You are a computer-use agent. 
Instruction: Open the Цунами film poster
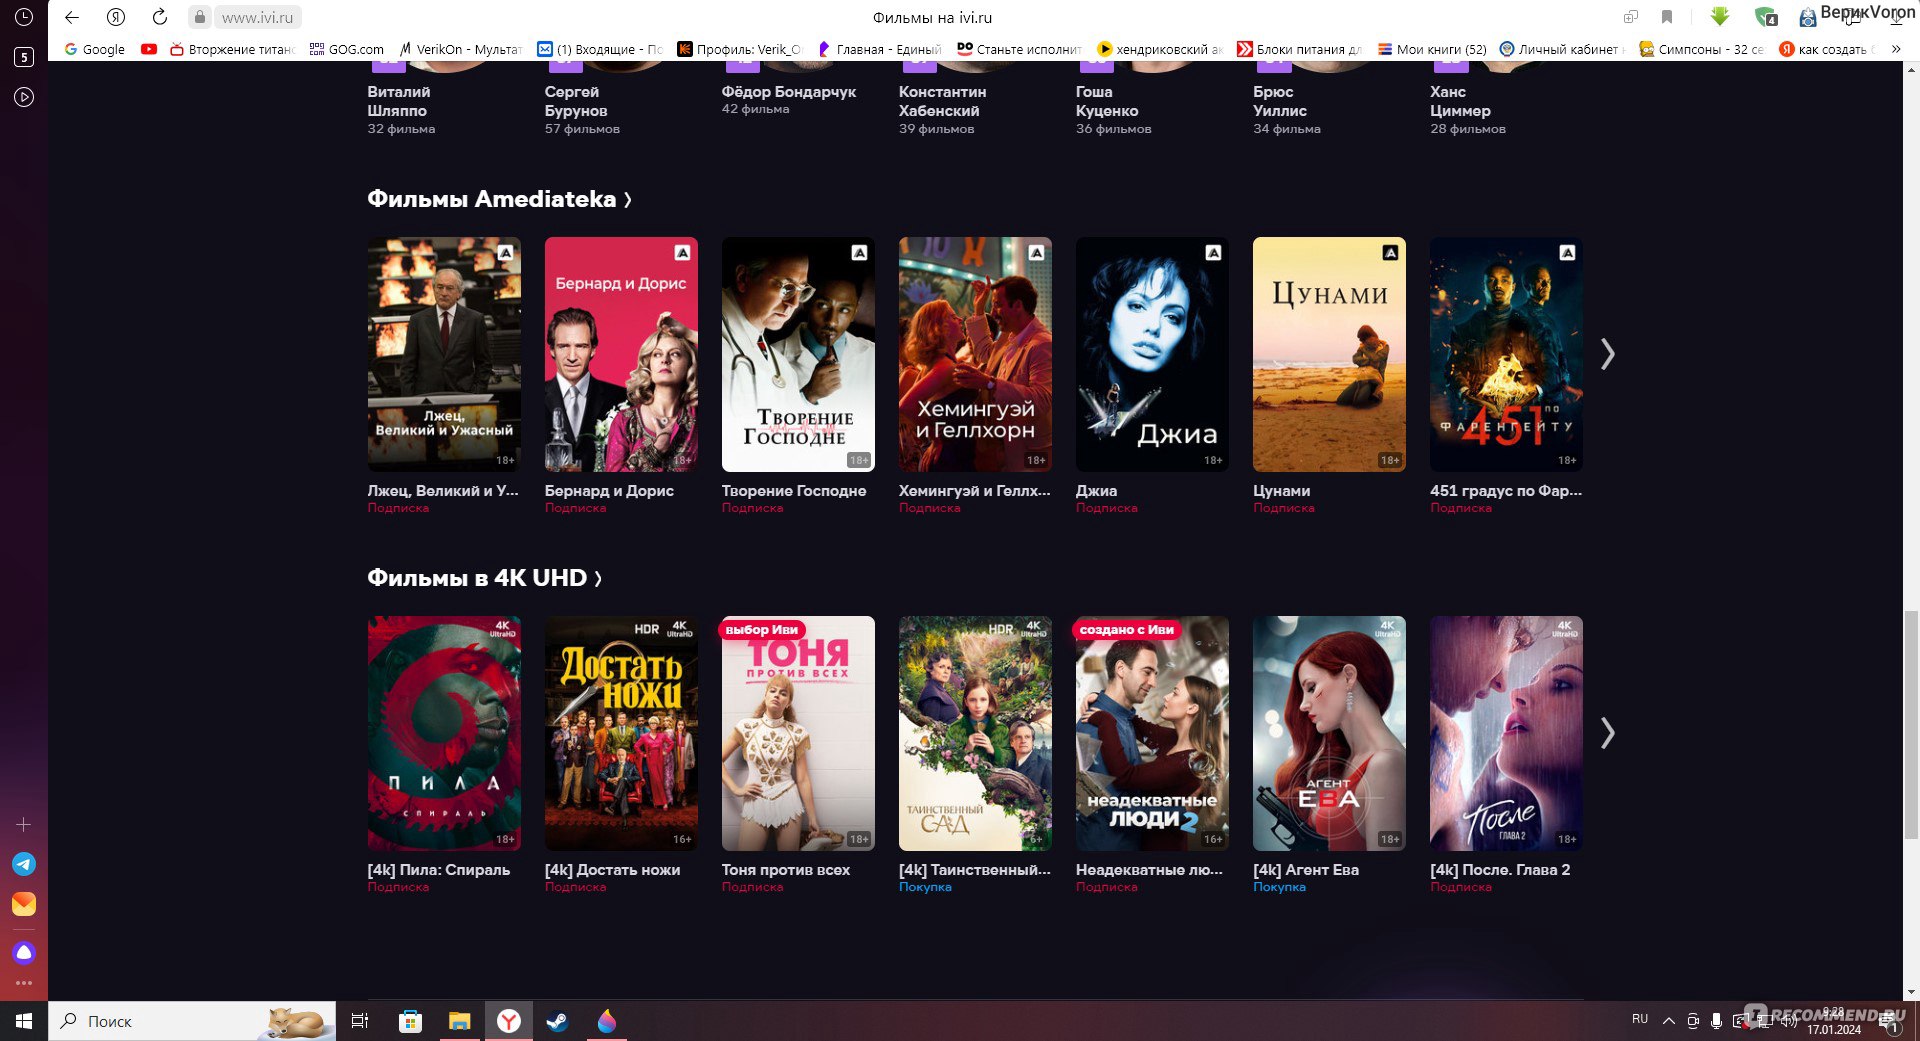click(x=1329, y=354)
